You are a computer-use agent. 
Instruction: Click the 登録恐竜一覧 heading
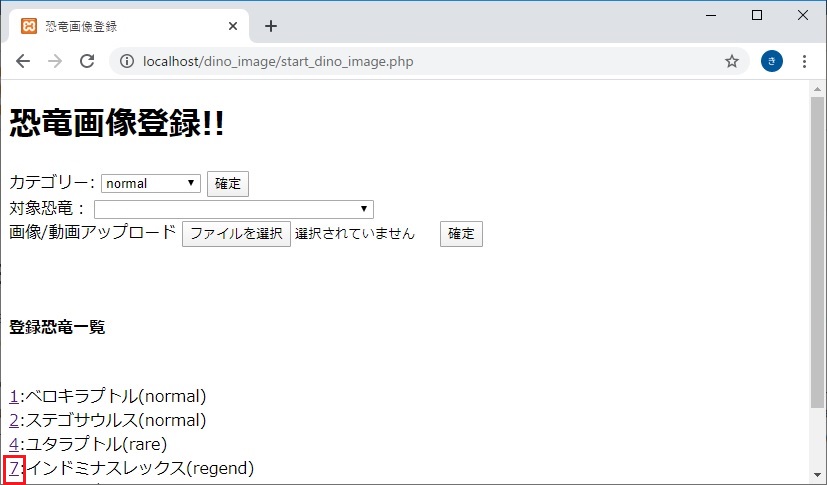tap(57, 327)
